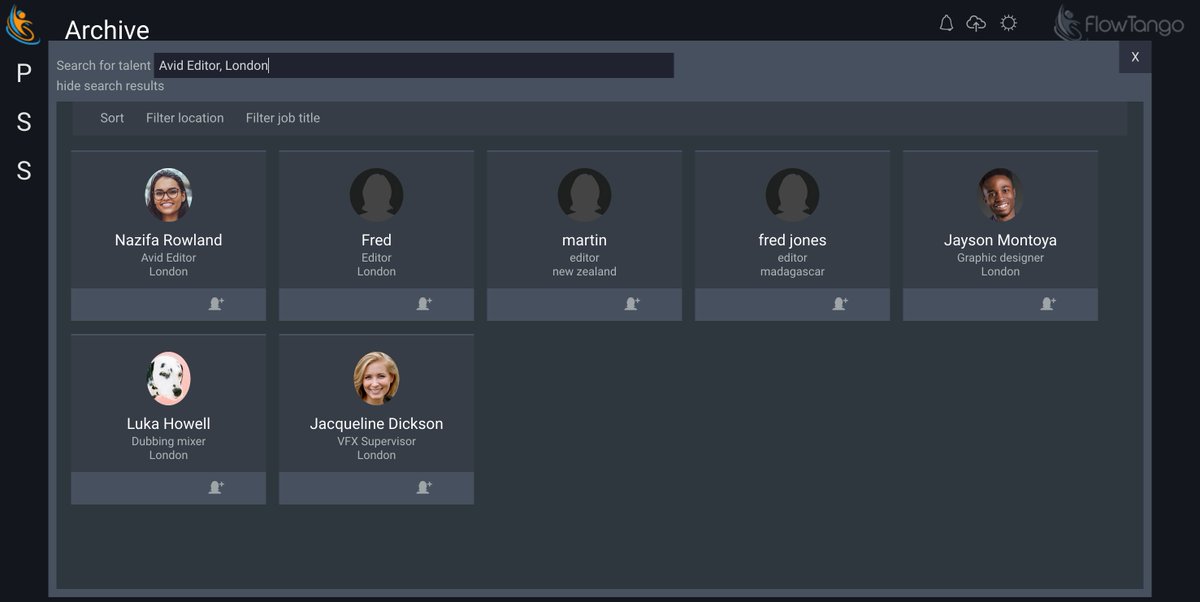Add Jayson Montoya using the add-person icon
The width and height of the screenshot is (1200, 602).
click(x=1048, y=304)
